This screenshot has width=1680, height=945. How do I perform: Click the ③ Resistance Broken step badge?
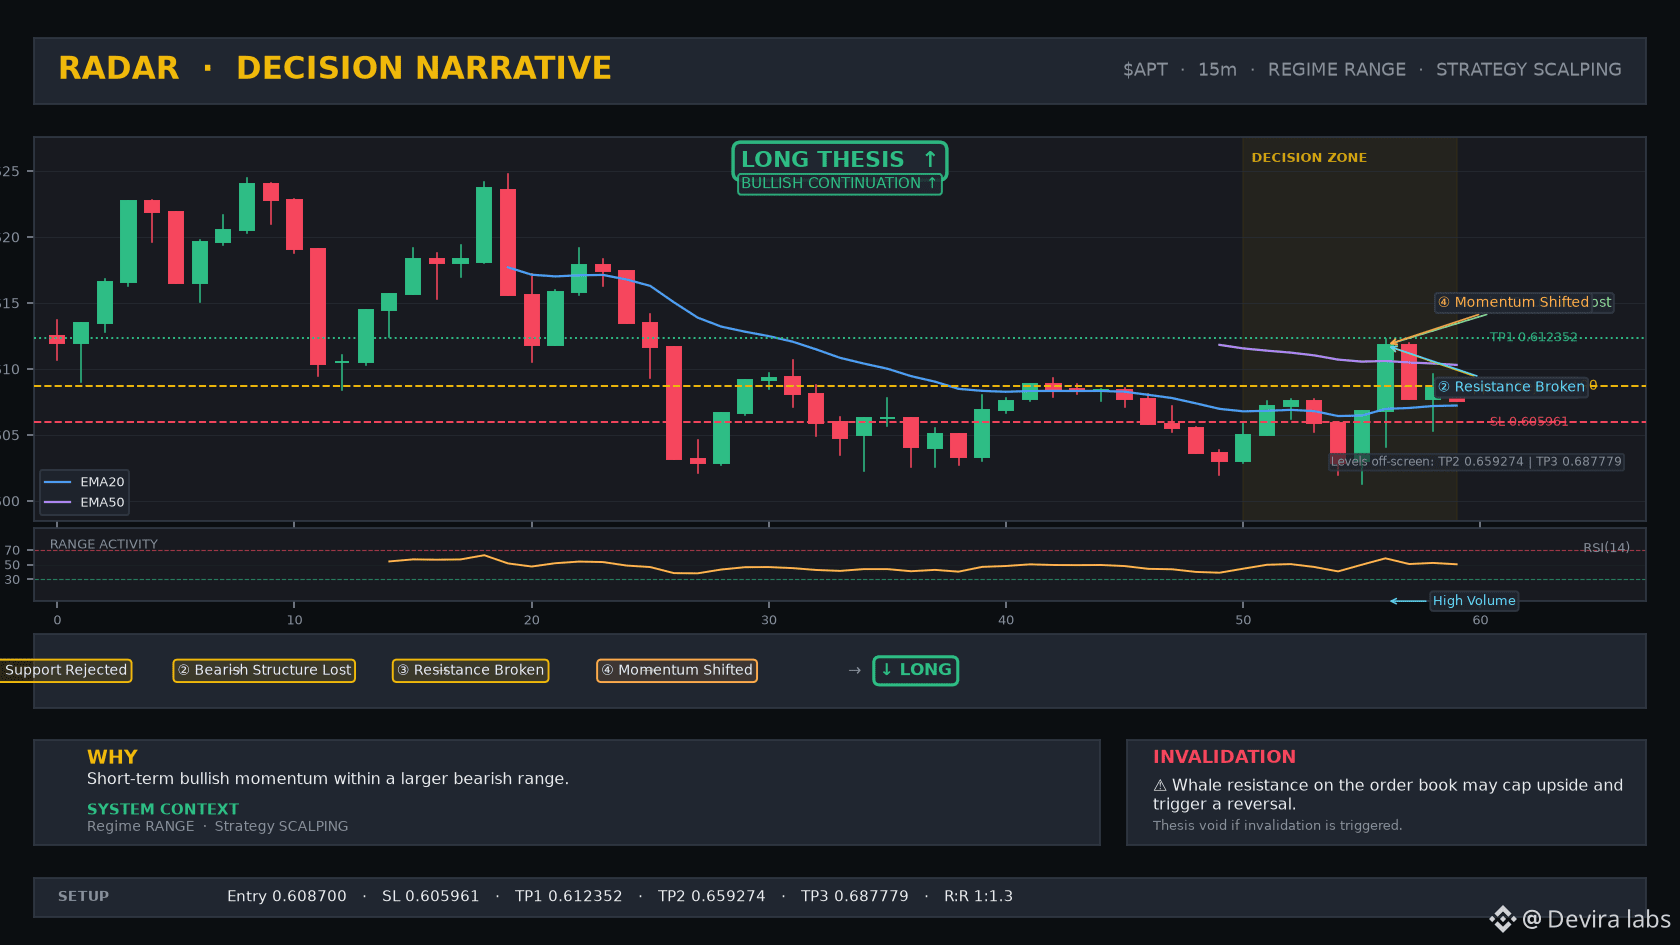[x=470, y=670]
